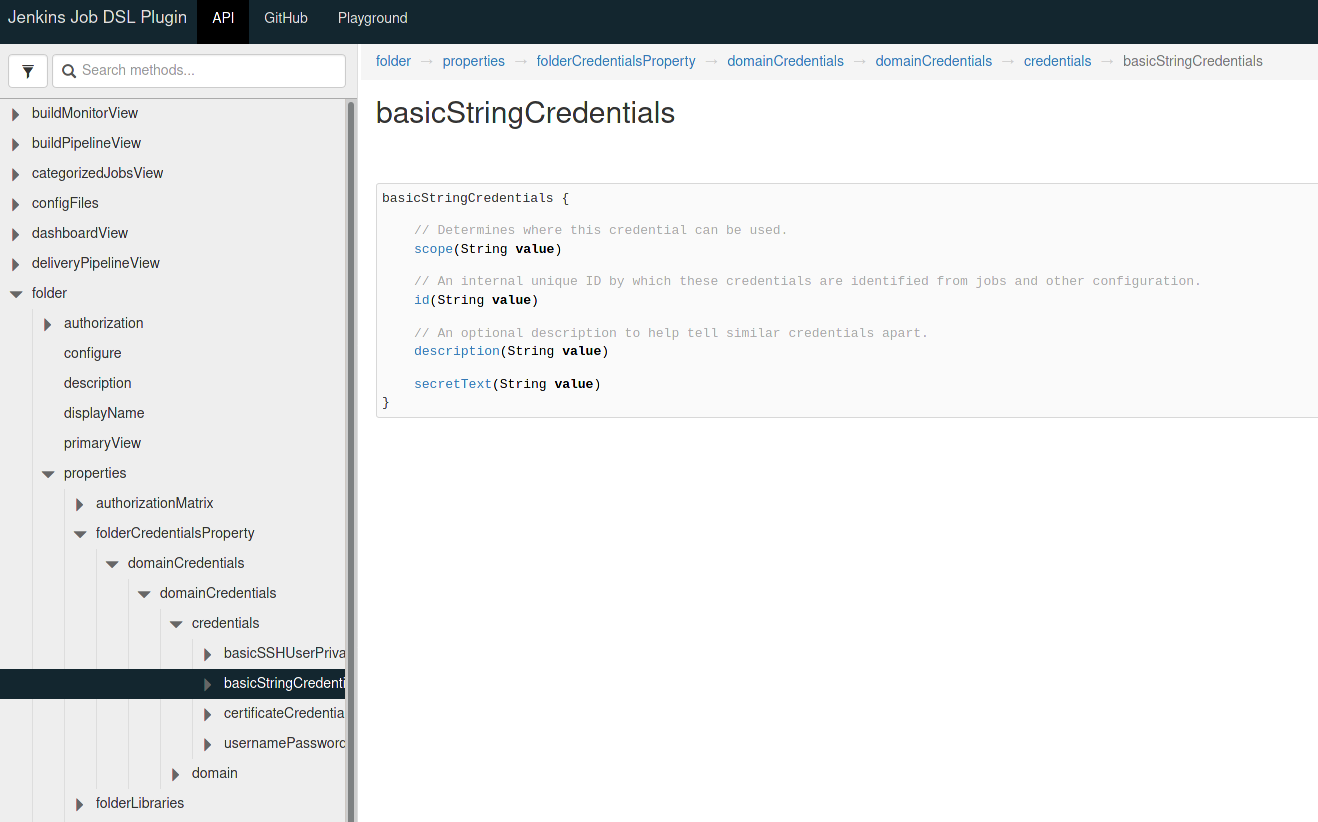The image size is (1318, 822).
Task: Expand the configFiles node arrow
Action: click(15, 204)
